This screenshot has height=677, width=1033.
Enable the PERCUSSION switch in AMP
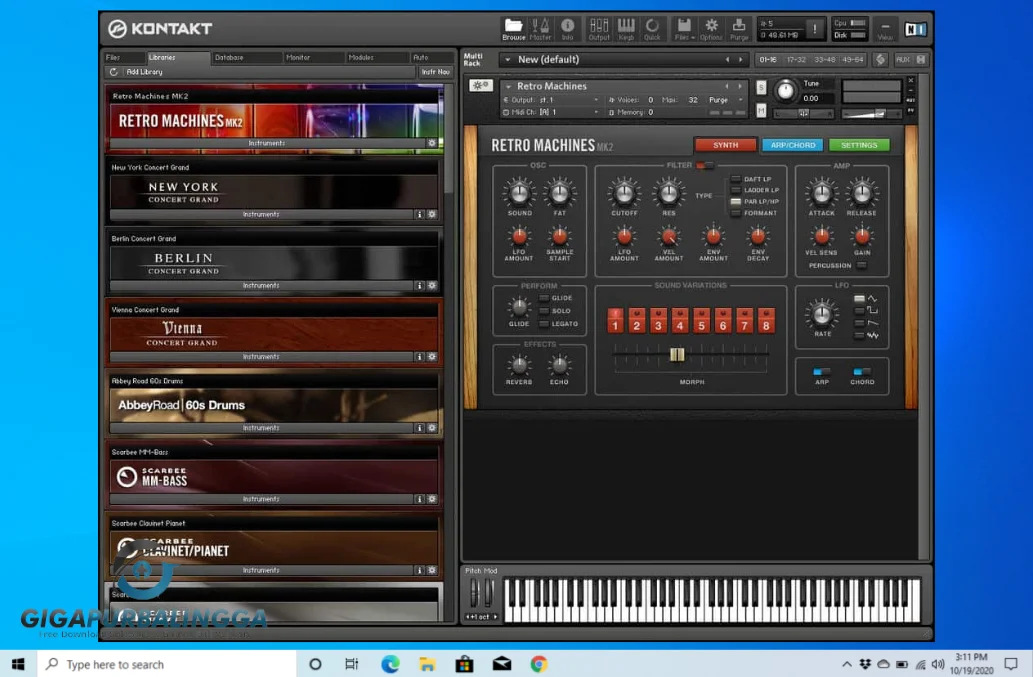(x=862, y=265)
